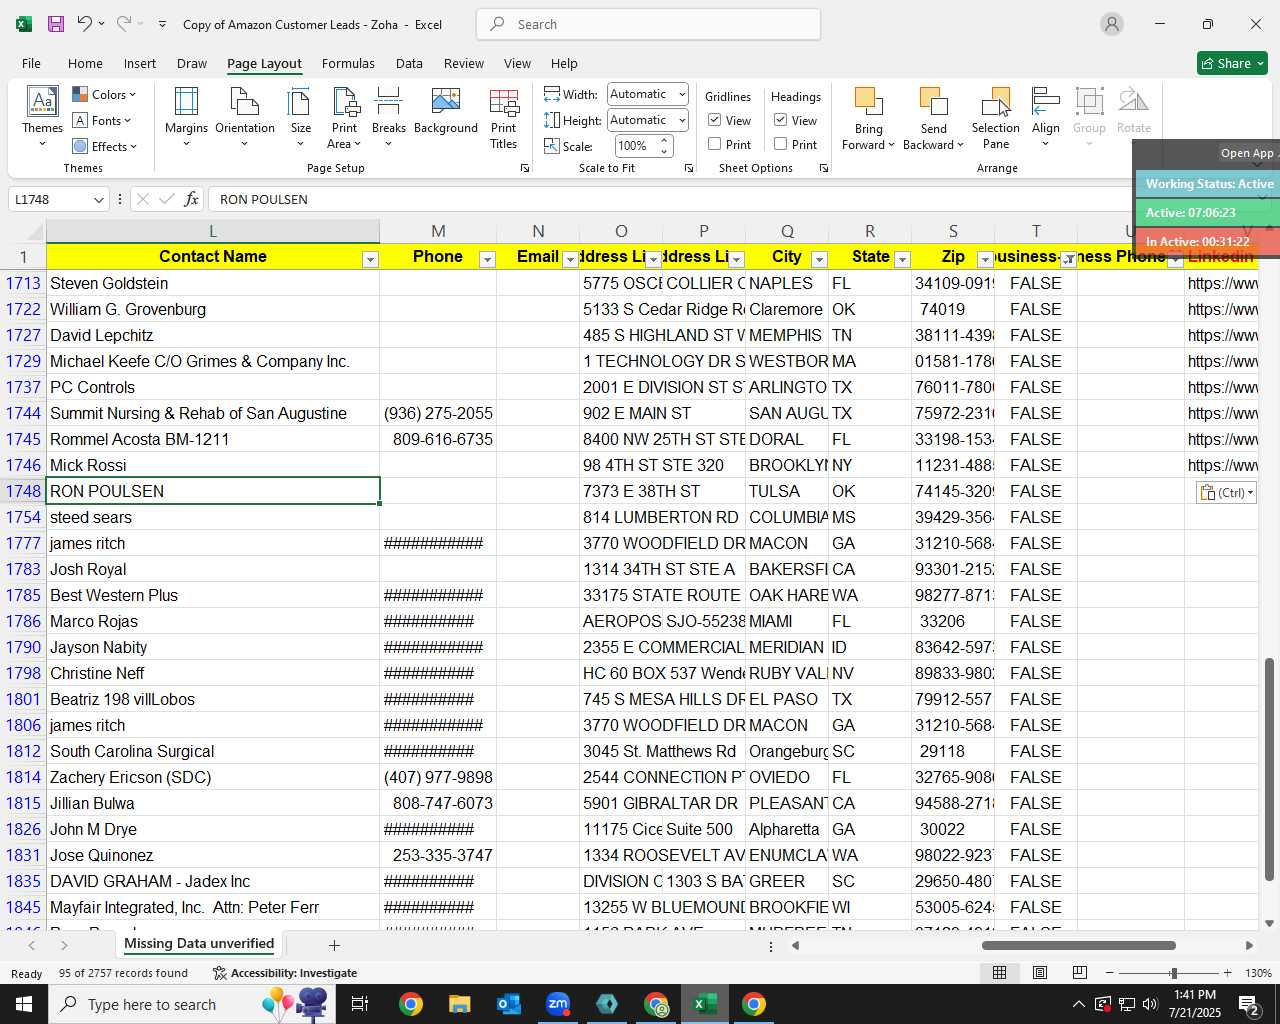
Task: Click the Undo arrow icon
Action: click(x=85, y=24)
